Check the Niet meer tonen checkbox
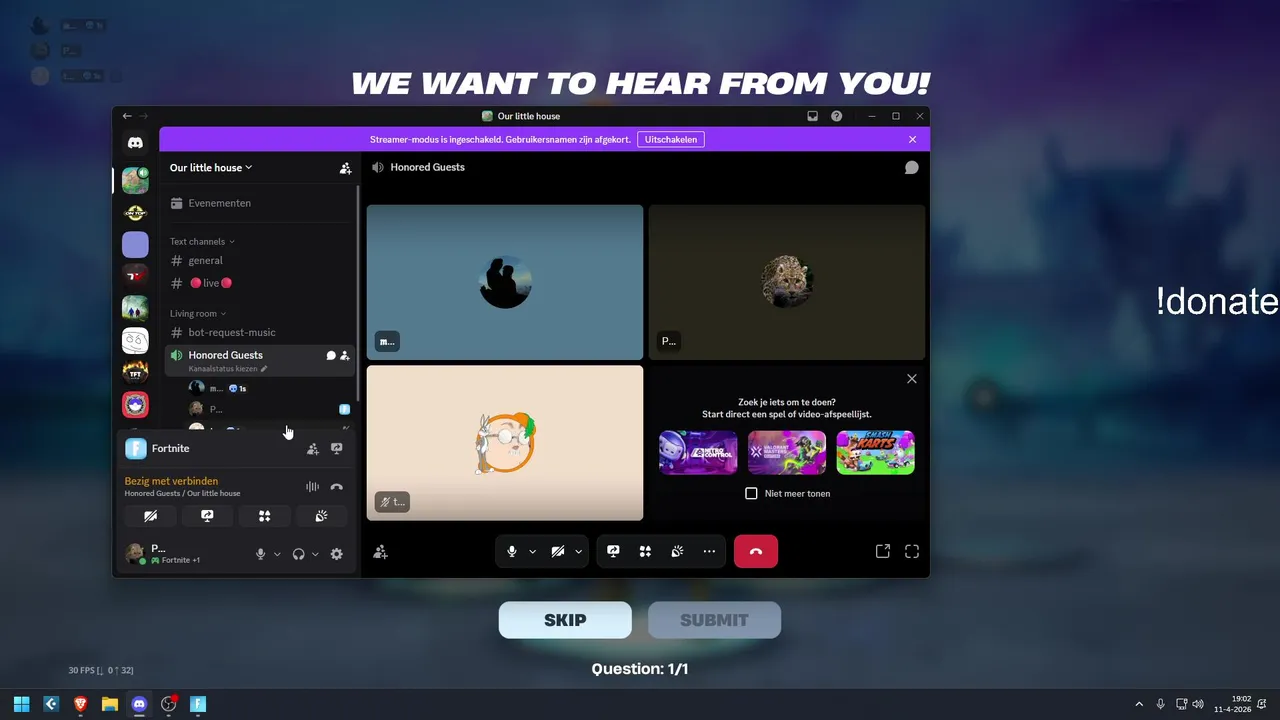1280x720 pixels. pyautogui.click(x=751, y=494)
